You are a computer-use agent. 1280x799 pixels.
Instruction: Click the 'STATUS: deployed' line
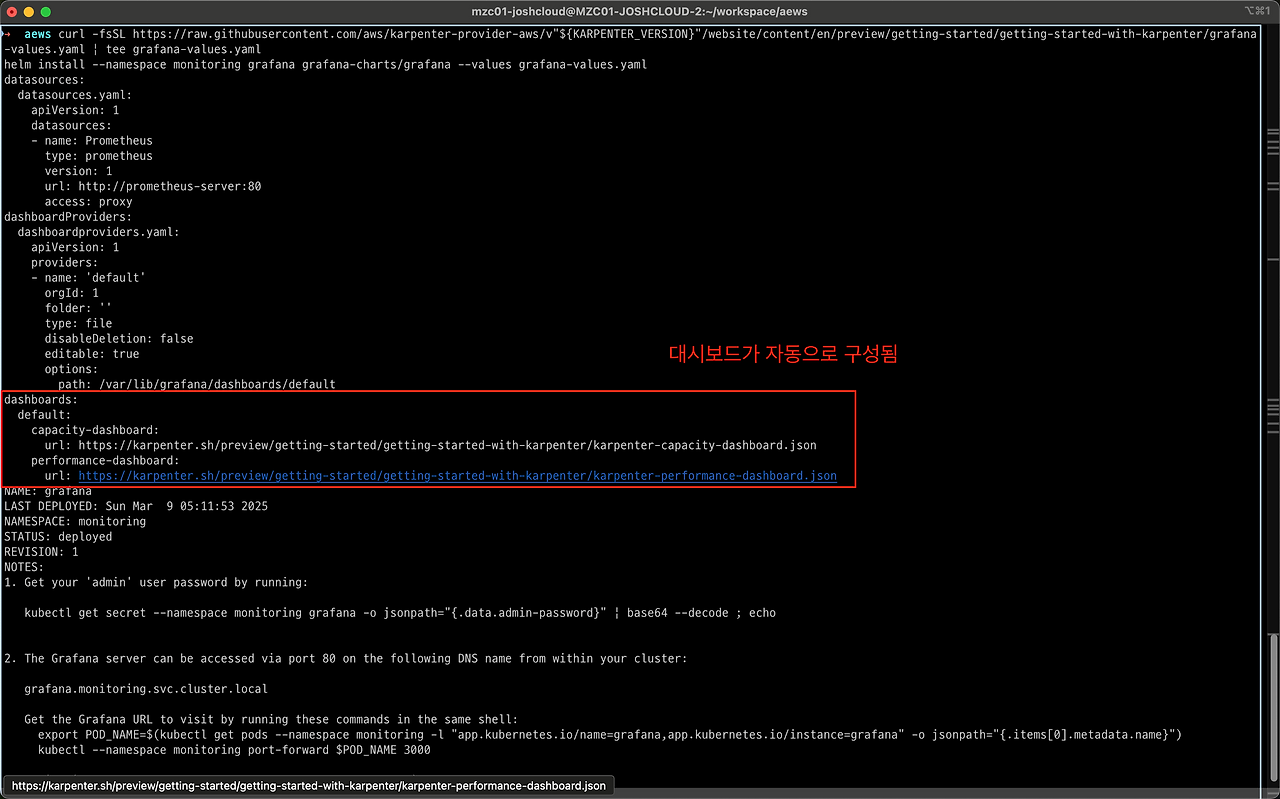coord(58,536)
